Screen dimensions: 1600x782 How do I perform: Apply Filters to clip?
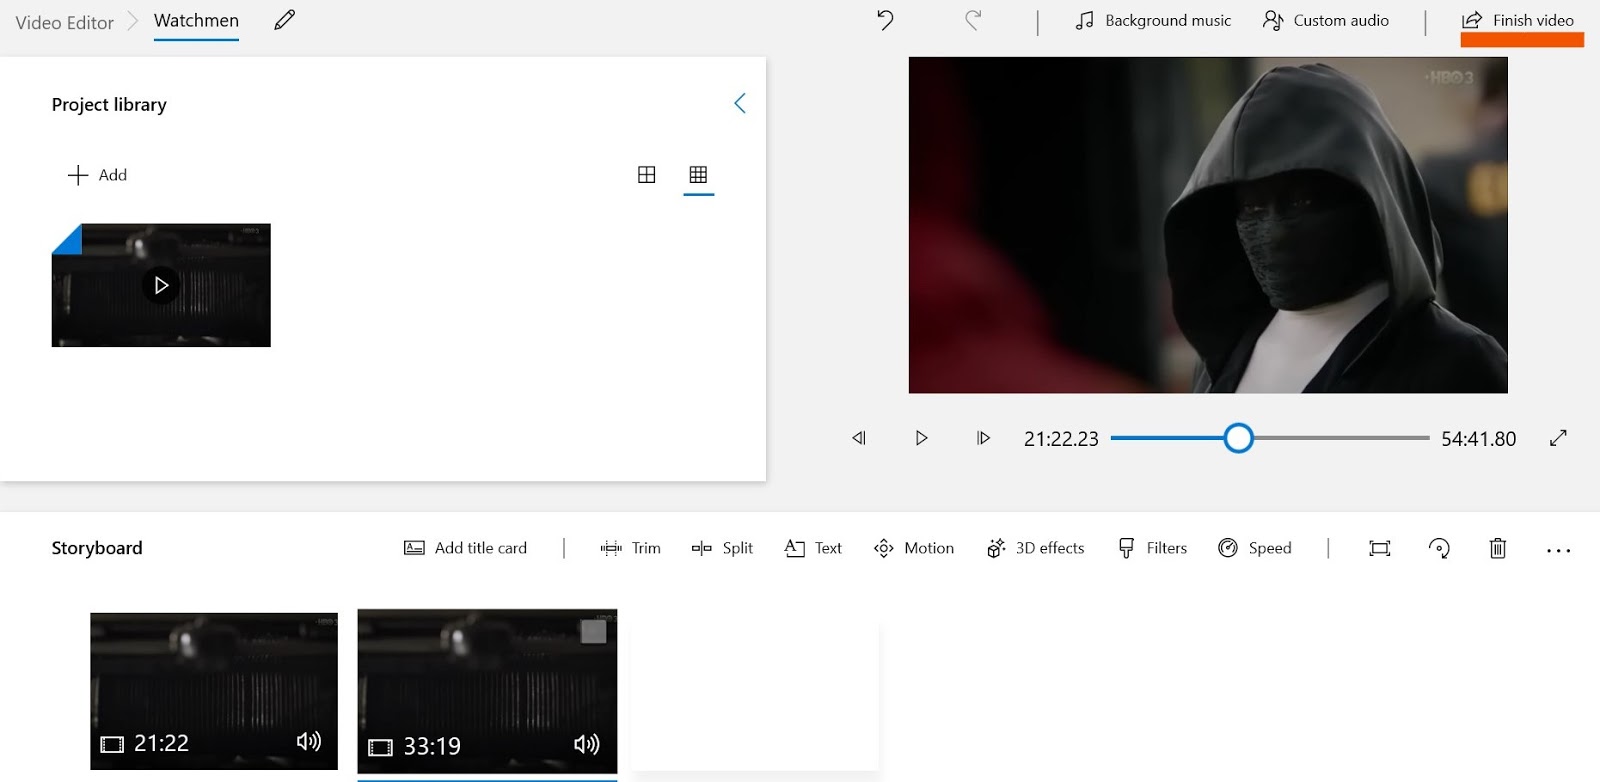pyautogui.click(x=1152, y=548)
